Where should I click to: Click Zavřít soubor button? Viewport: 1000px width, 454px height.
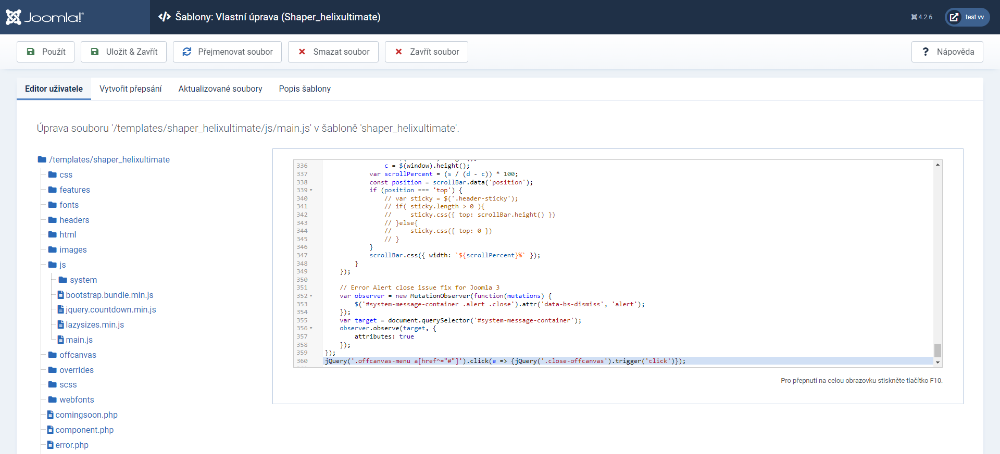(x=427, y=52)
